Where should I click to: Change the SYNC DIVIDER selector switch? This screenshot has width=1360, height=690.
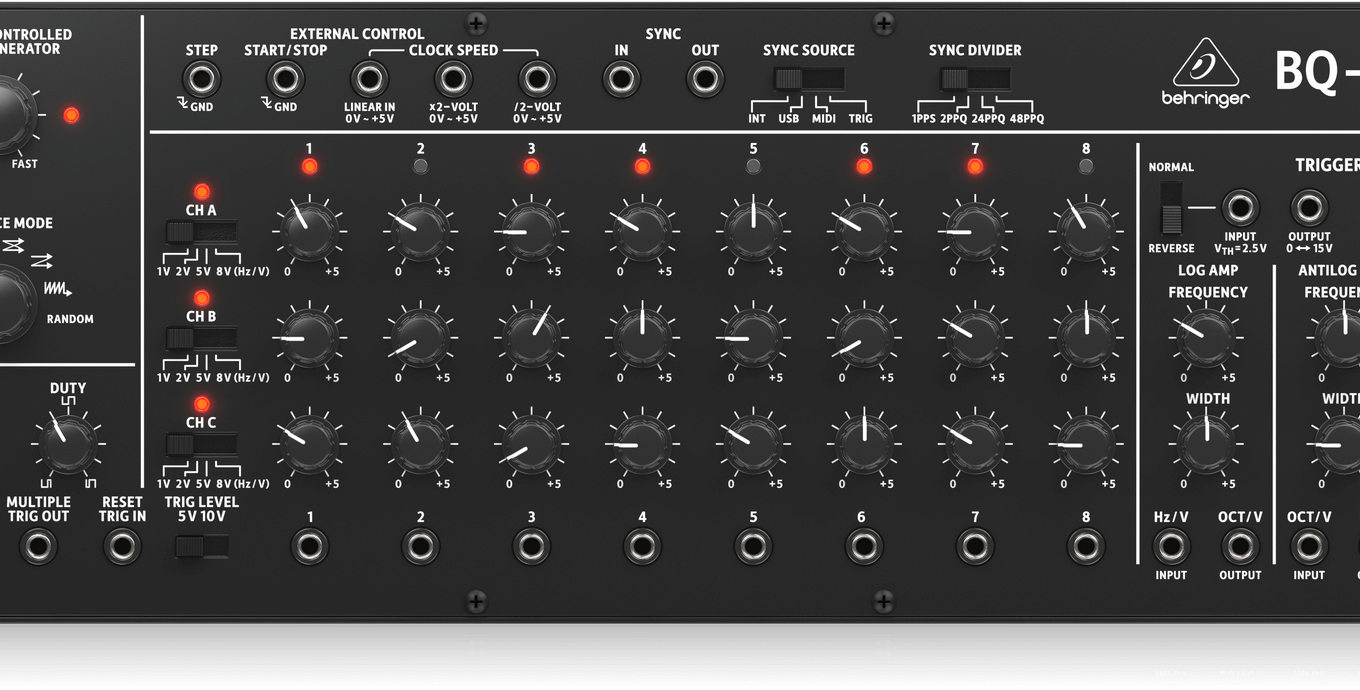[975, 78]
